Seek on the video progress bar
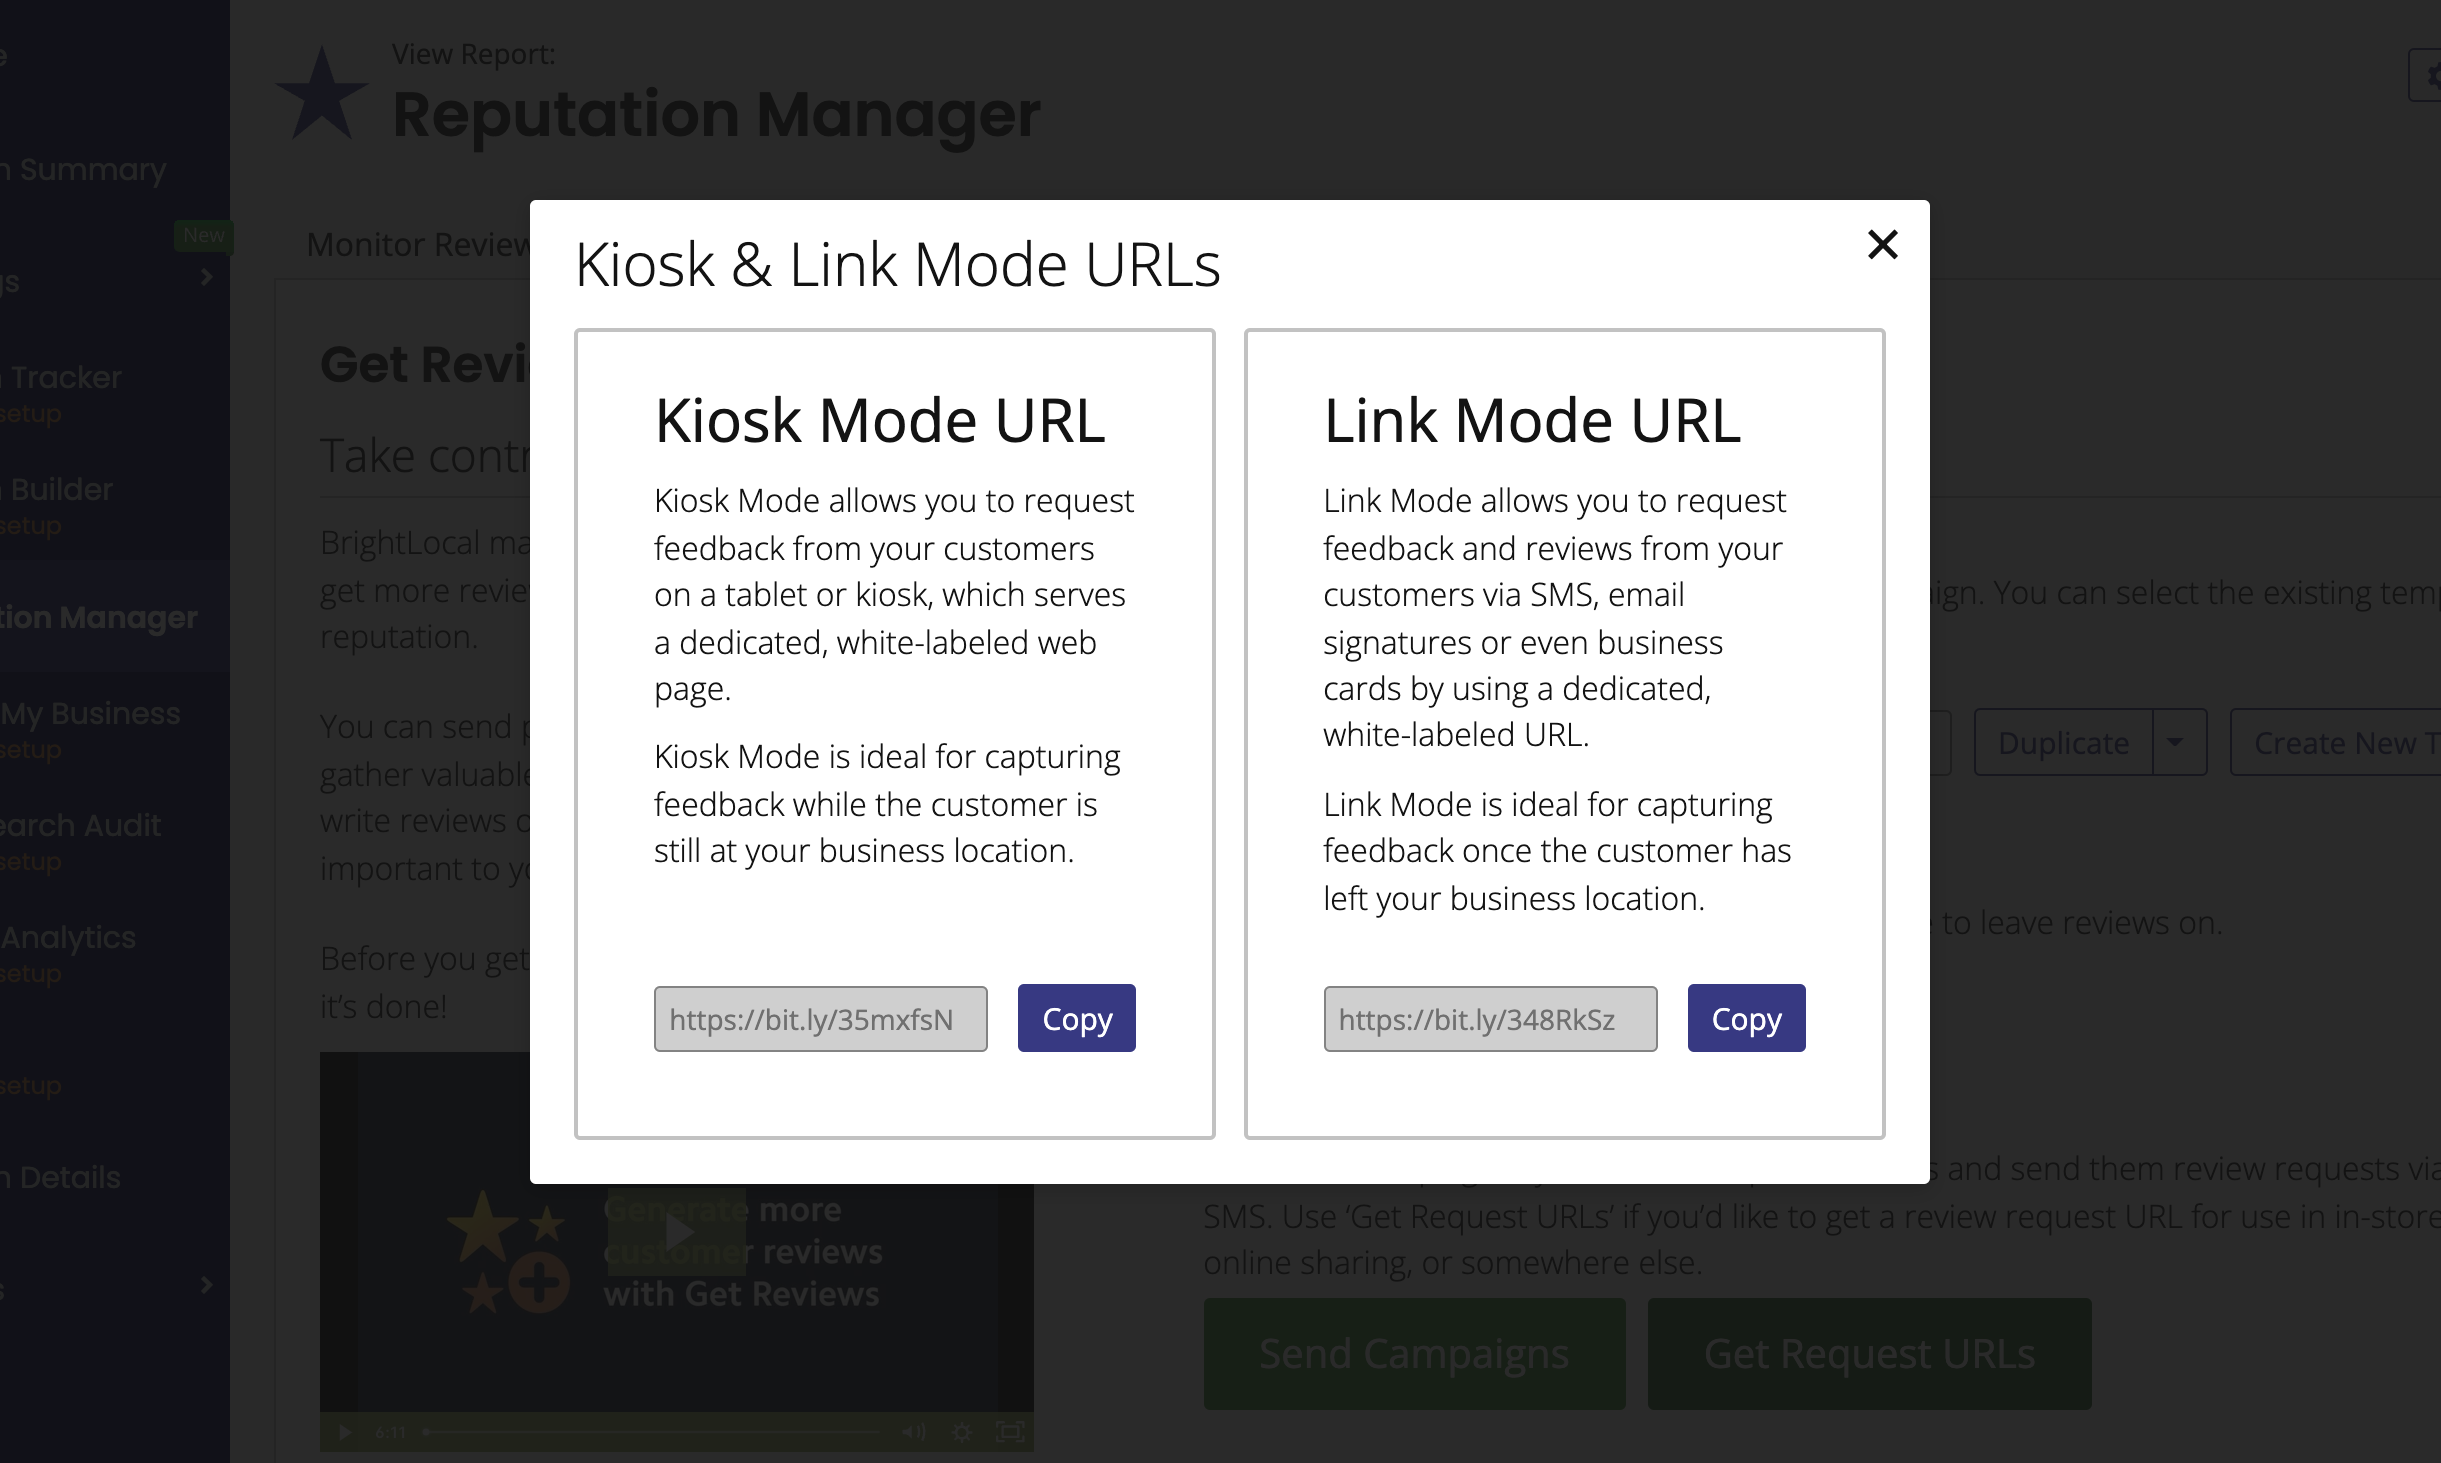Viewport: 2441px width, 1463px height. pyautogui.click(x=652, y=1432)
